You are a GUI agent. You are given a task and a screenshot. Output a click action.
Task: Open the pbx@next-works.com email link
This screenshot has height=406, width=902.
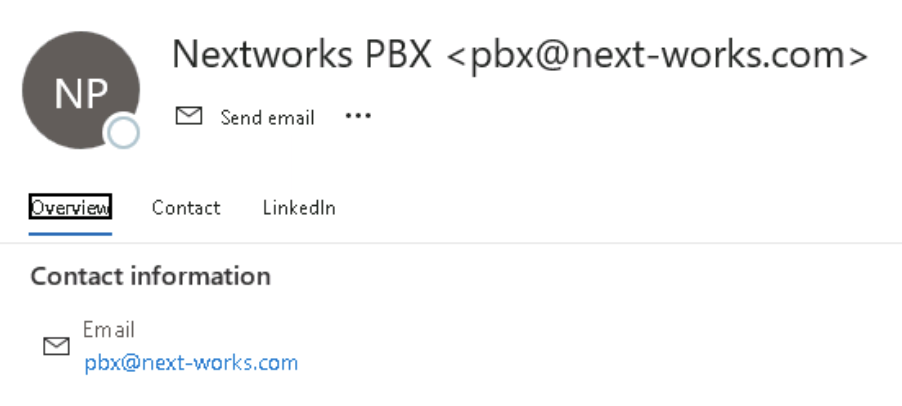coord(191,363)
